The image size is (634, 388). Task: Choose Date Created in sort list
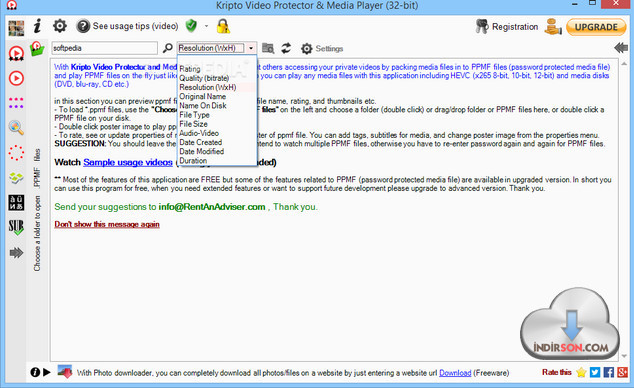click(217, 142)
